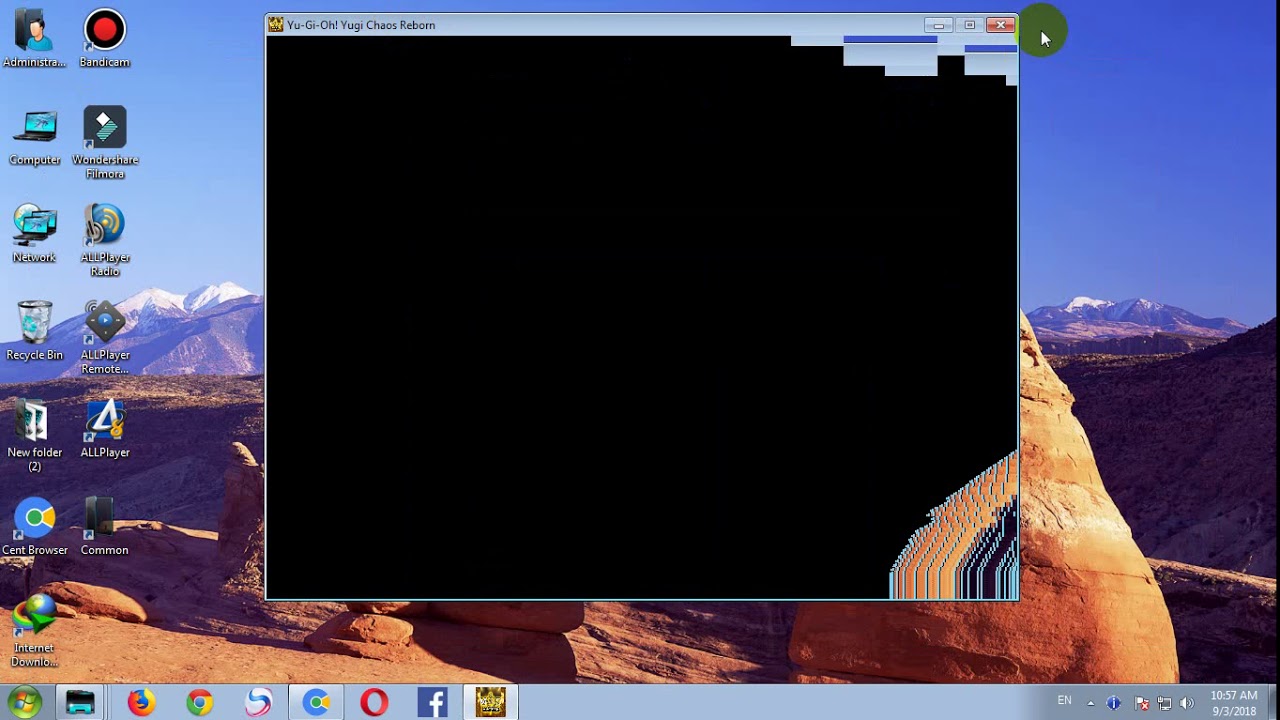The image size is (1280, 720).
Task: Open Wondershare Filmora desktop shortcut
Action: [105, 143]
